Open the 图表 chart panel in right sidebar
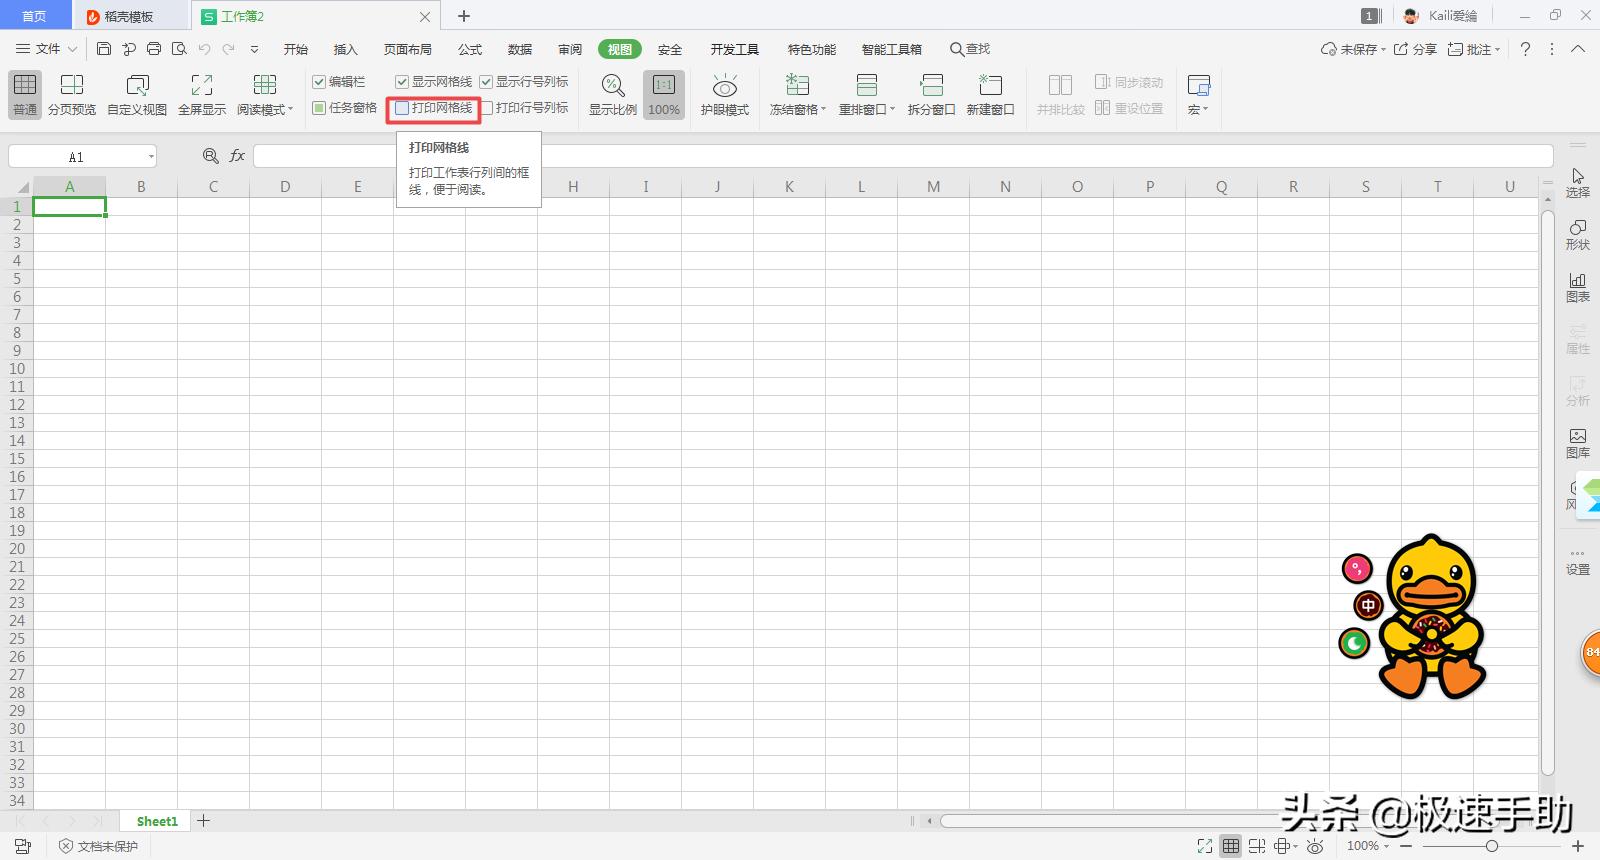The image size is (1600, 860). point(1578,287)
